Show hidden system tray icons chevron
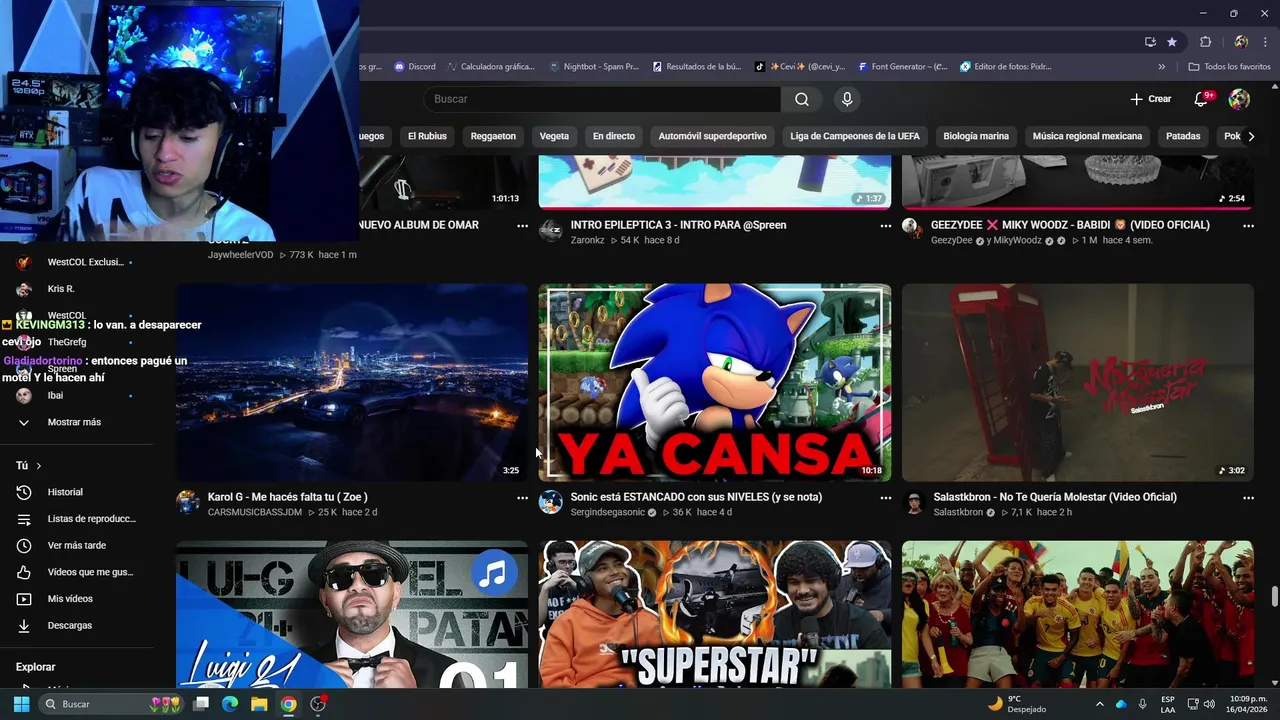Image resolution: width=1280 pixels, height=720 pixels. tap(1099, 704)
